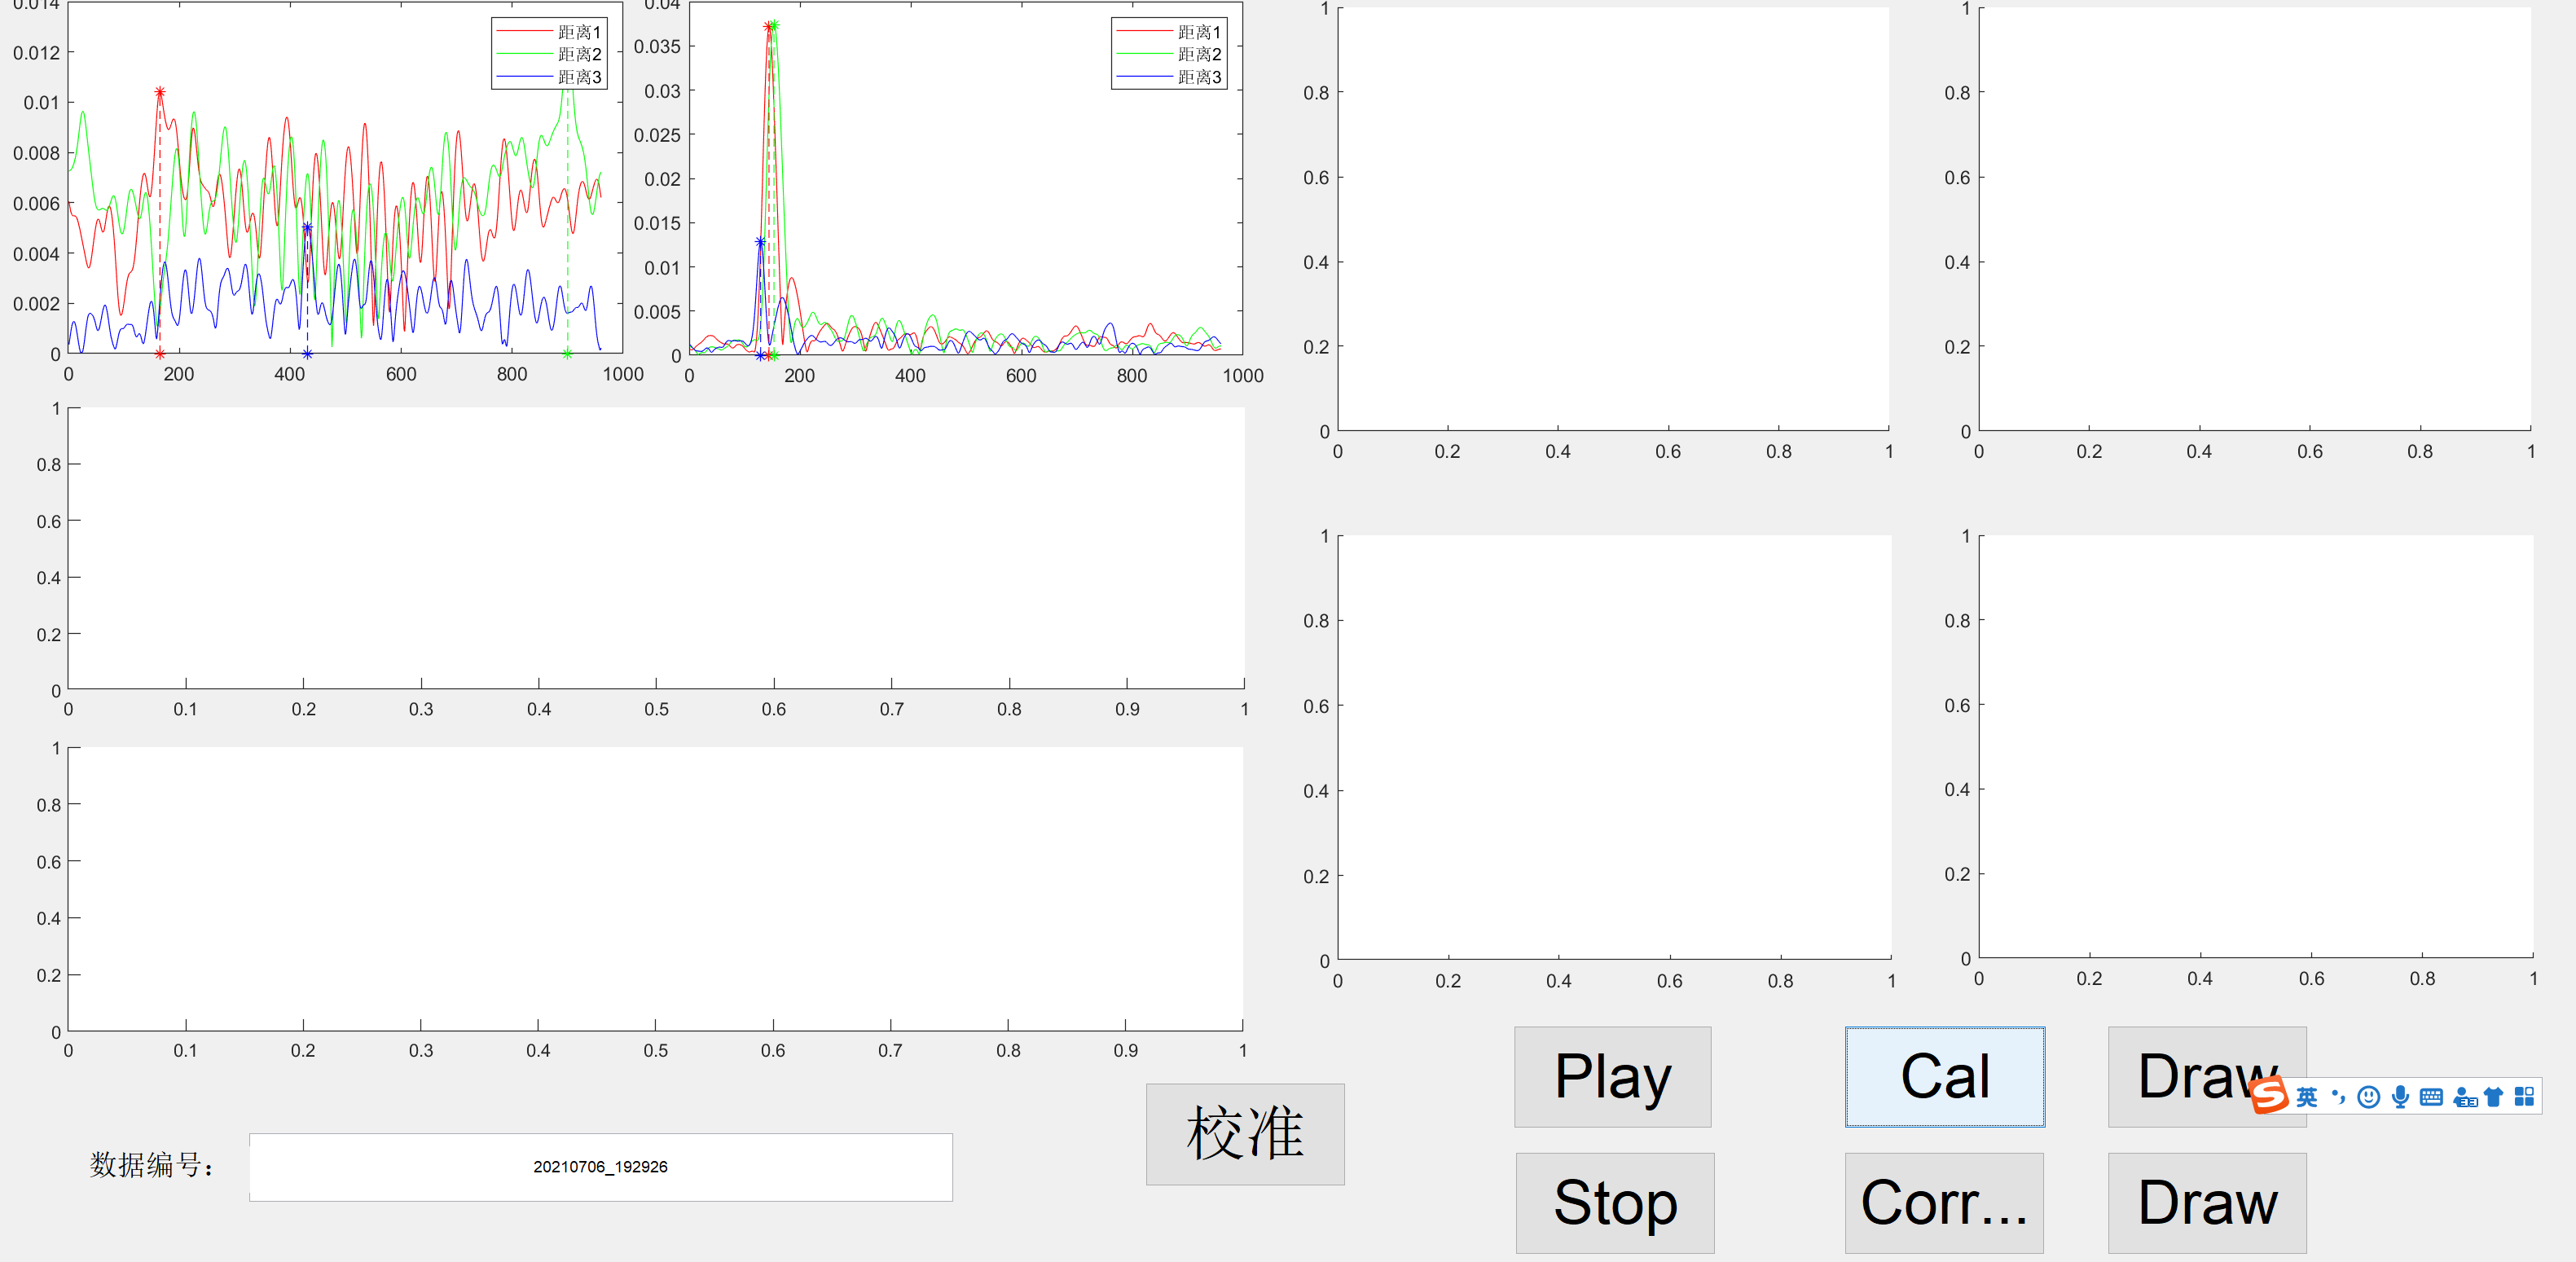The image size is (2576, 1262).
Task: Open the IME toolbox grid icon
Action: pos(2524,1097)
